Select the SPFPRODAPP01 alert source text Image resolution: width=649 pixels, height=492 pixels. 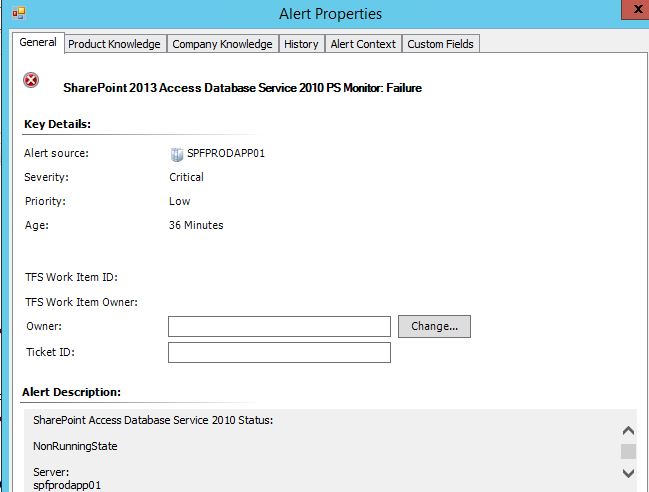click(x=226, y=153)
